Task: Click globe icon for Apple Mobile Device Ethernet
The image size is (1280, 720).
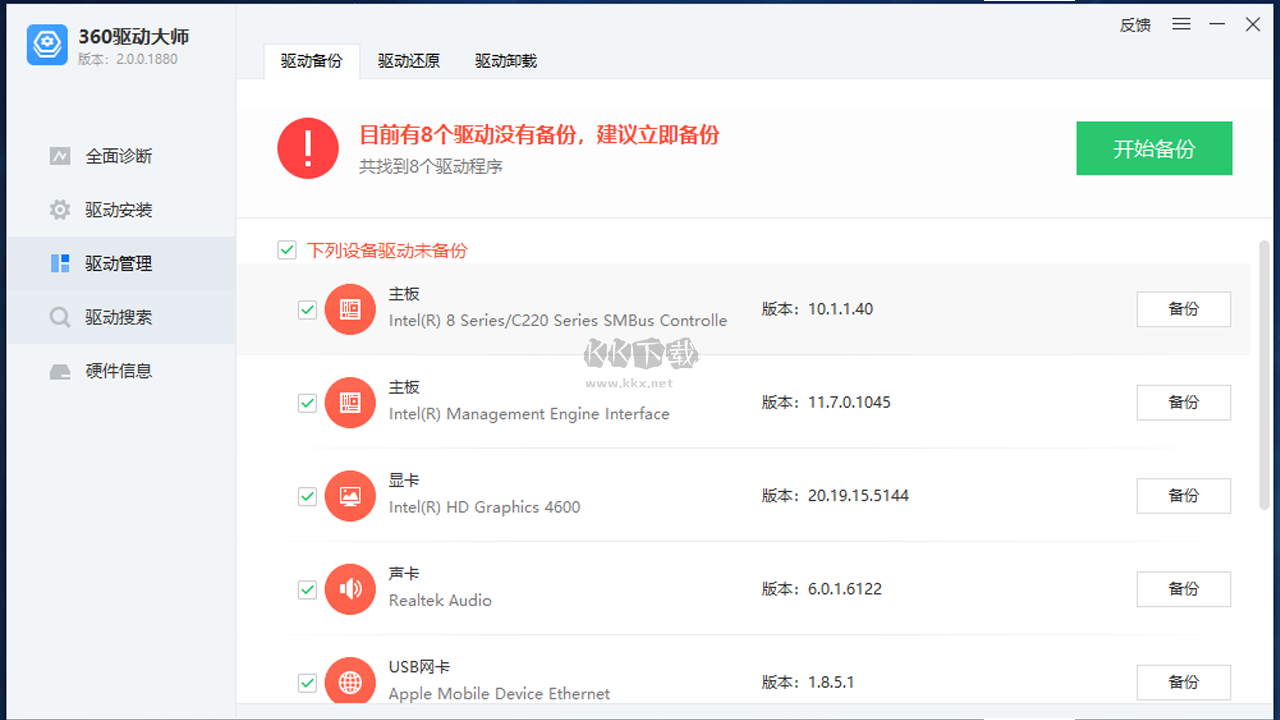Action: pos(350,682)
